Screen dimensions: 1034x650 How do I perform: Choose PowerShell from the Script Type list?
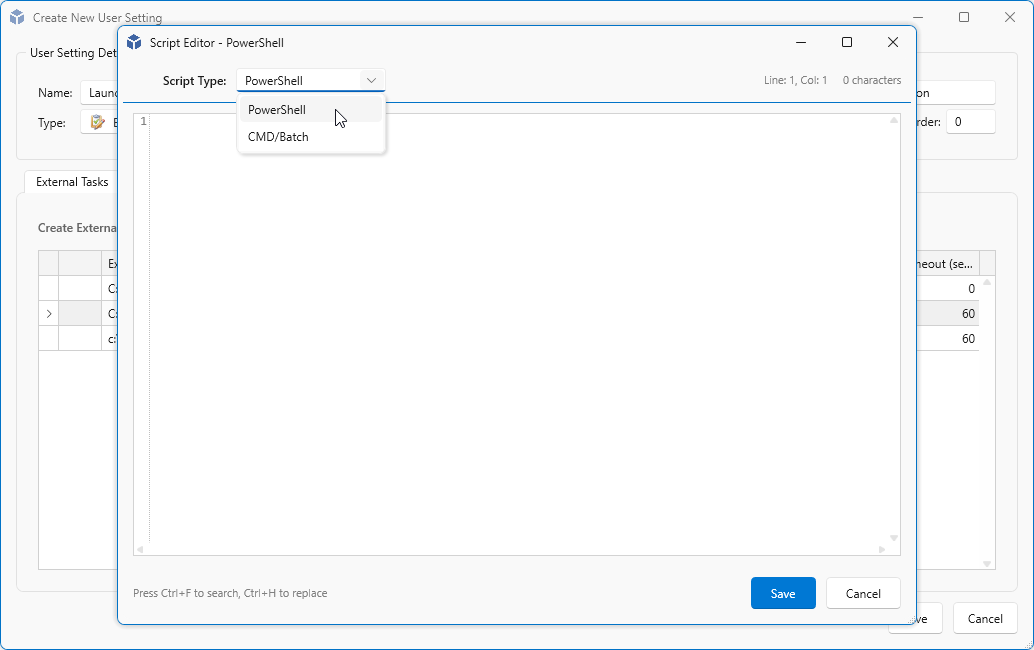click(x=277, y=110)
